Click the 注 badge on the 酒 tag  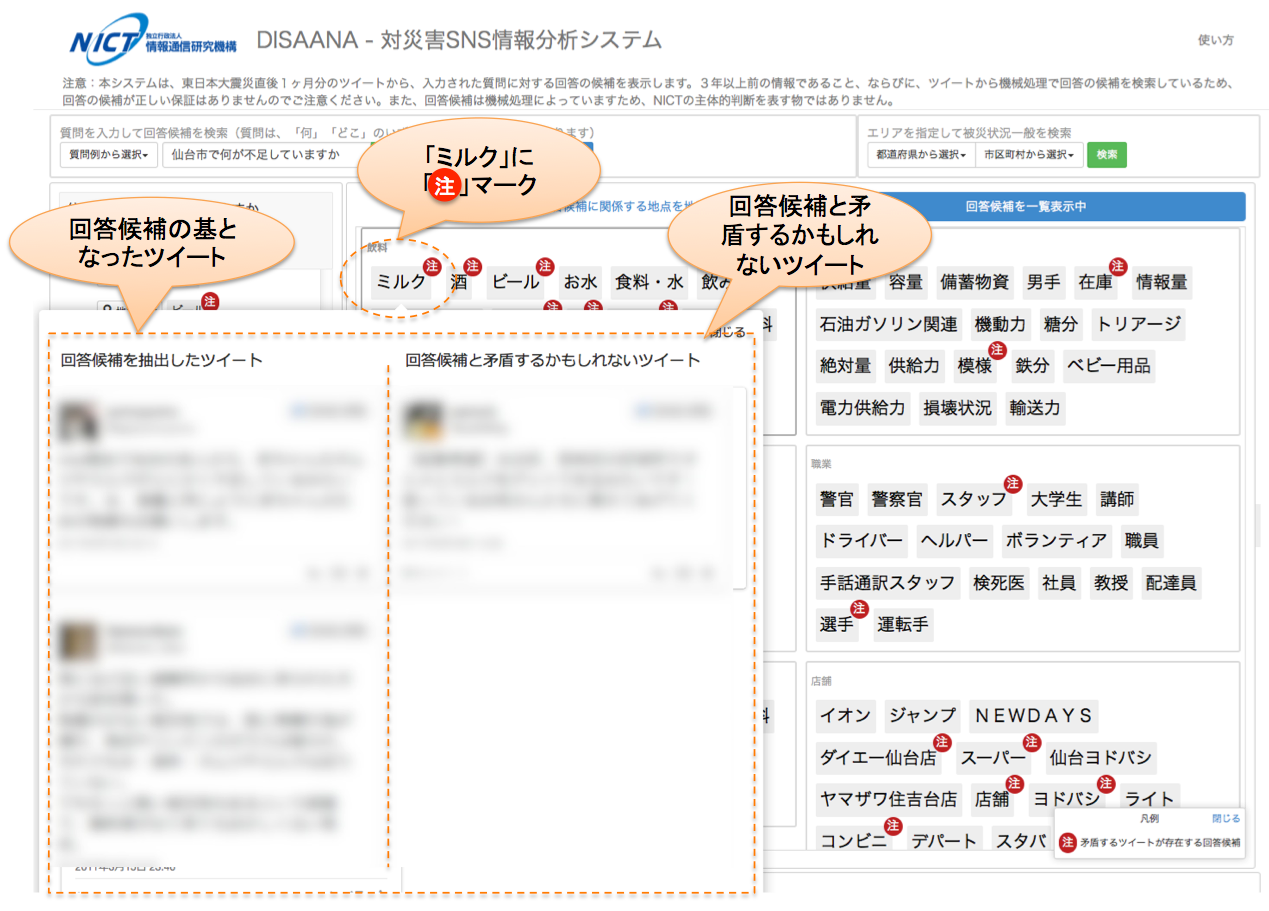click(473, 266)
